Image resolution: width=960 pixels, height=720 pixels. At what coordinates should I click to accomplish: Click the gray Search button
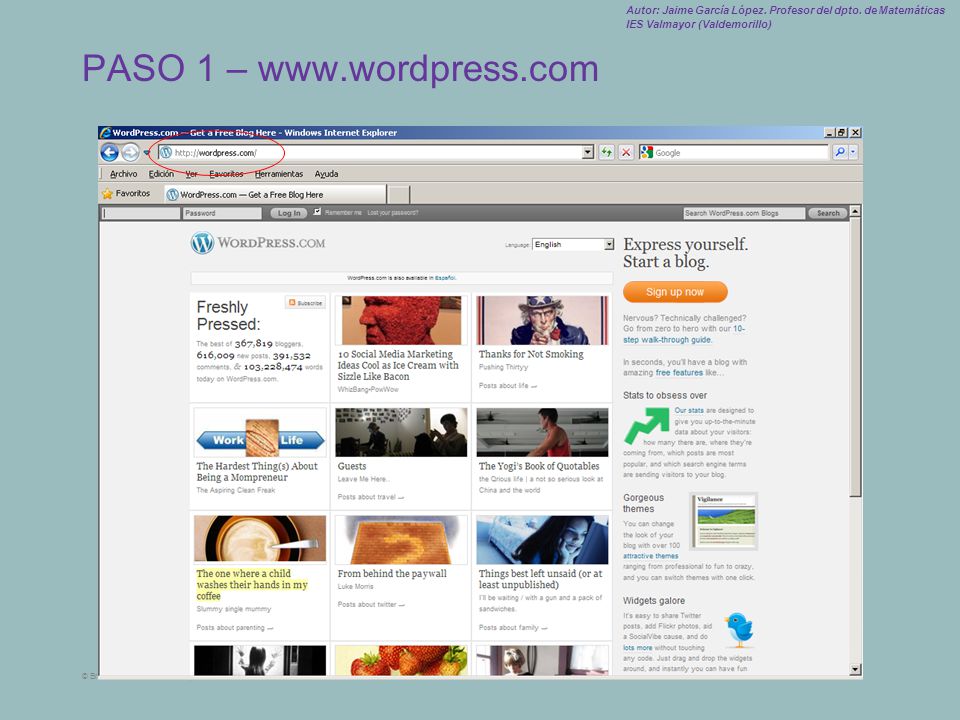tap(828, 213)
